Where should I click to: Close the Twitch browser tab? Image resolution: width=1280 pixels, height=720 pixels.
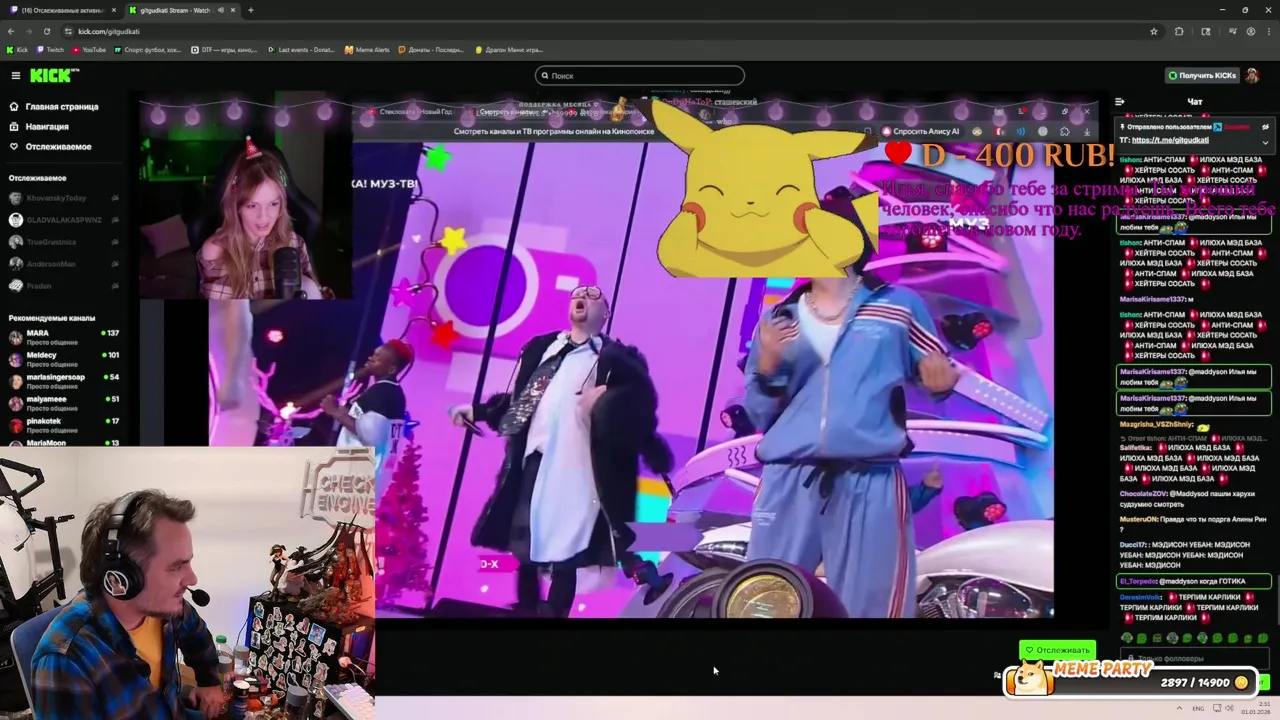113,10
